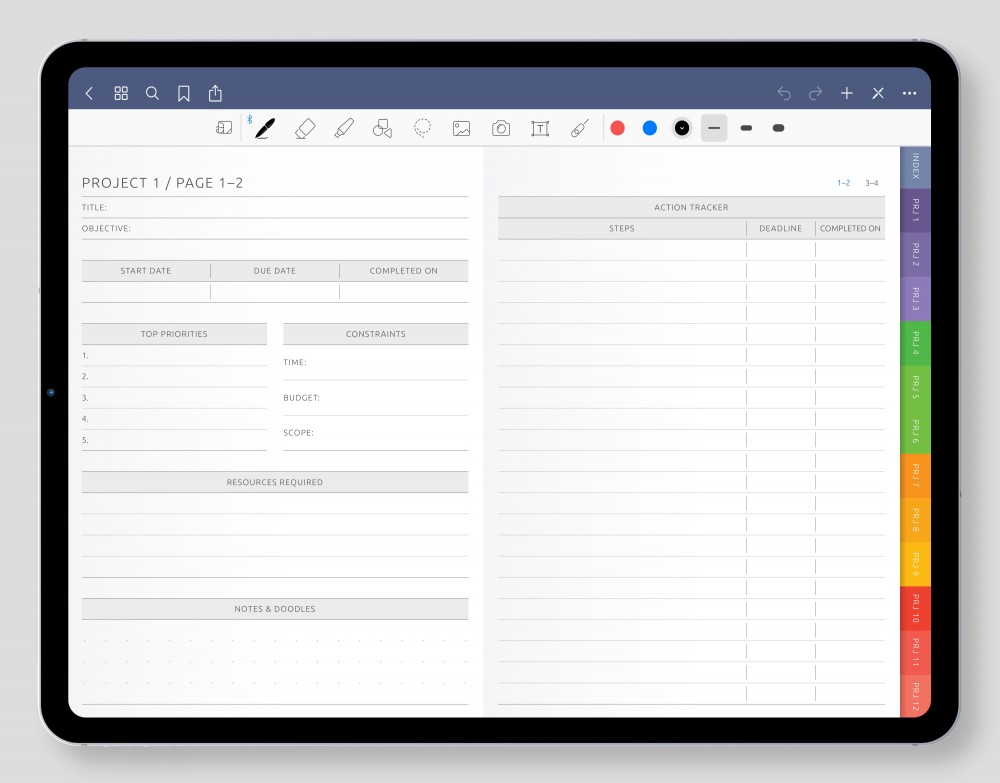Open the PRJ 1 side tab
1000x783 pixels.
click(x=915, y=211)
